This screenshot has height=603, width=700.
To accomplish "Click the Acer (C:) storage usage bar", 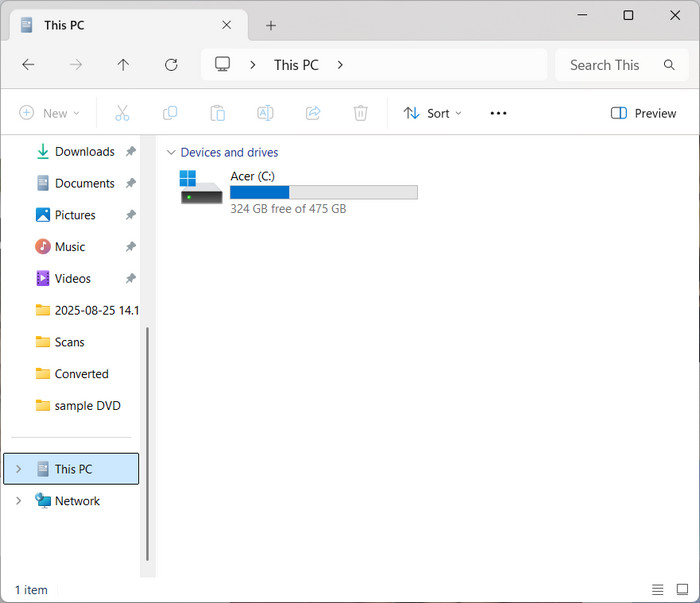I will click(x=324, y=192).
